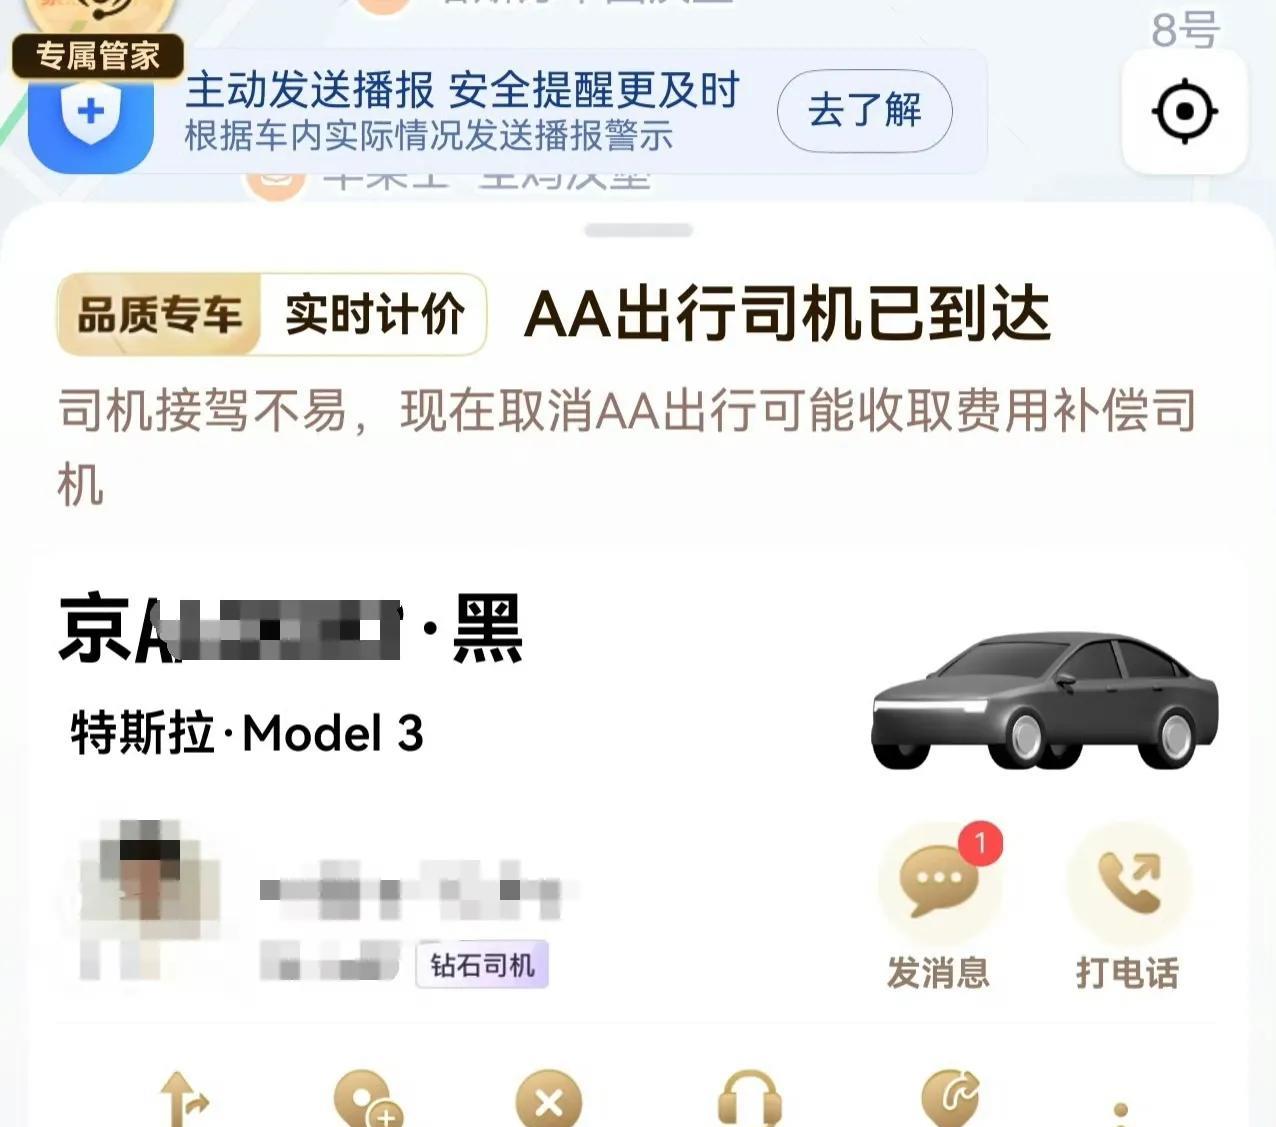Open the 专属管家 butler badge
1276x1127 pixels.
[x=97, y=55]
